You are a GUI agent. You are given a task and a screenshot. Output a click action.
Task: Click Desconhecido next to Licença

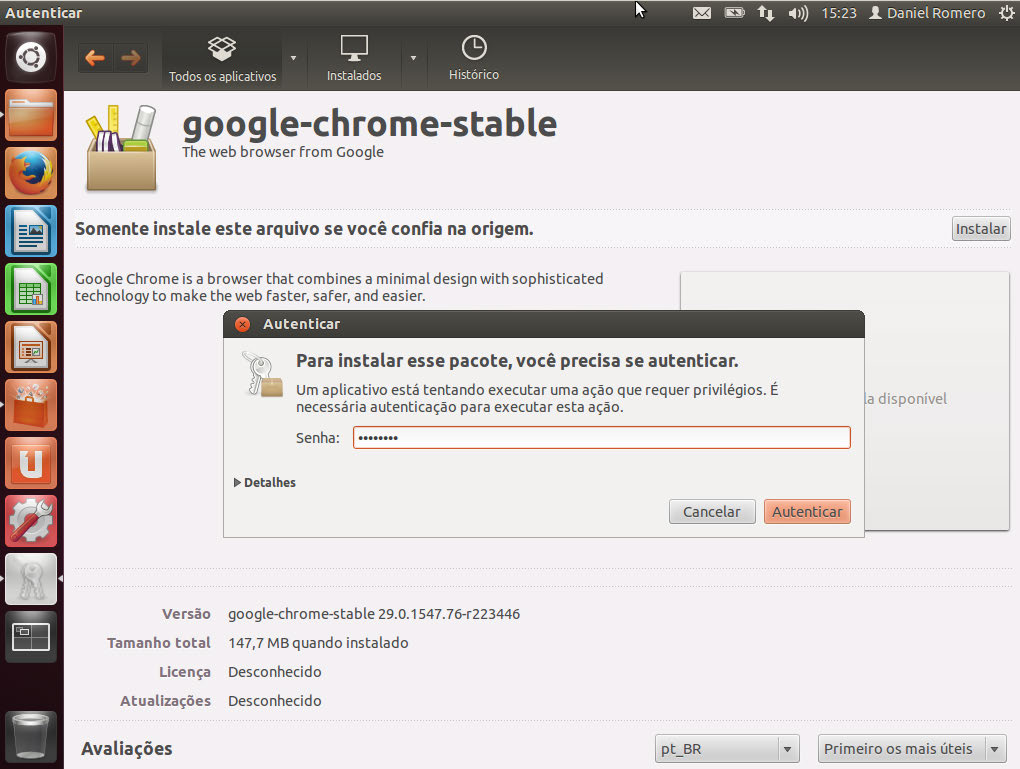pos(275,671)
